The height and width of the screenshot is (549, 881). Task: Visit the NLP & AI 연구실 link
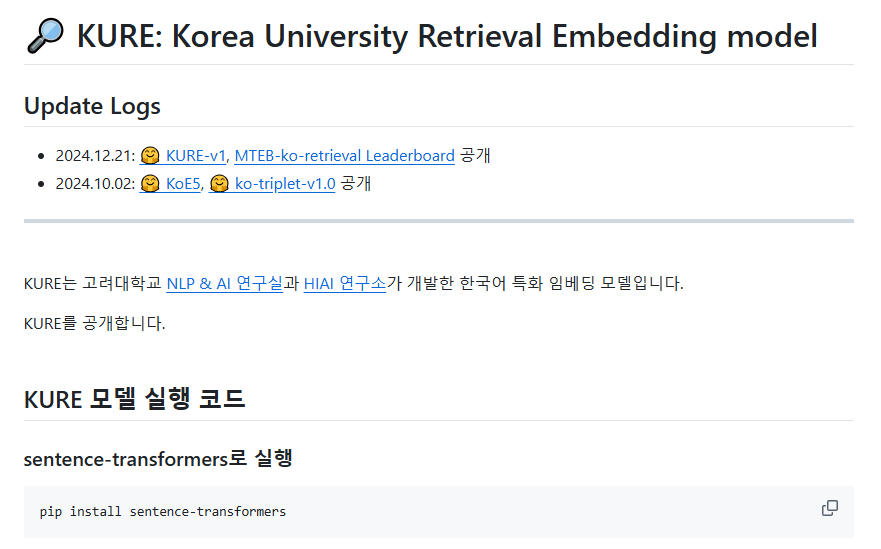click(x=224, y=283)
